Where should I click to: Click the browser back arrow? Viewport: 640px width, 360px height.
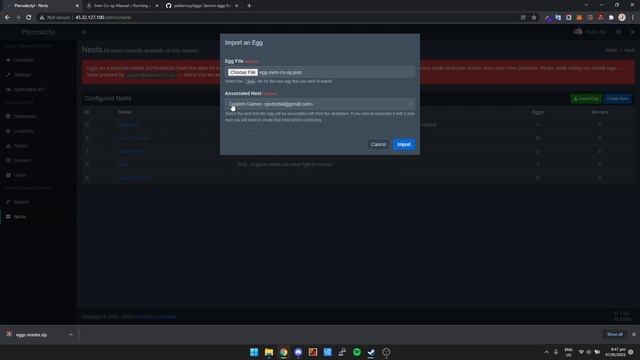pos(7,18)
